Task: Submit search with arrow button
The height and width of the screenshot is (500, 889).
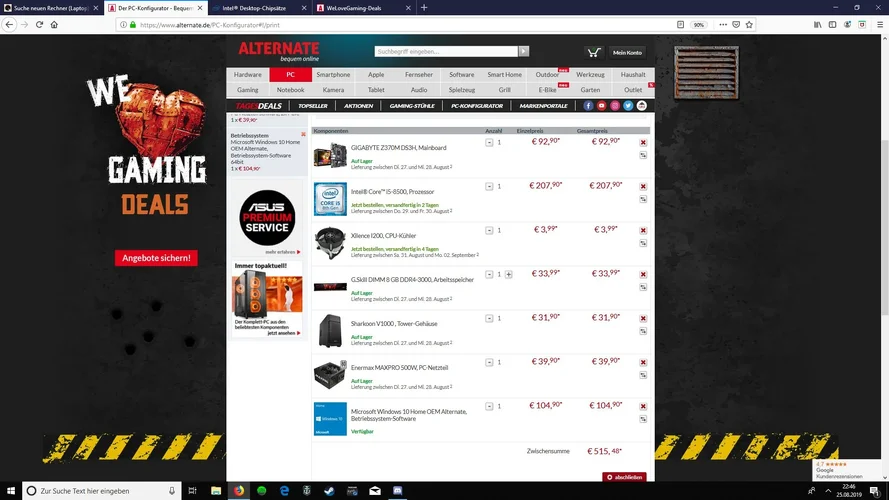Action: pyautogui.click(x=523, y=51)
